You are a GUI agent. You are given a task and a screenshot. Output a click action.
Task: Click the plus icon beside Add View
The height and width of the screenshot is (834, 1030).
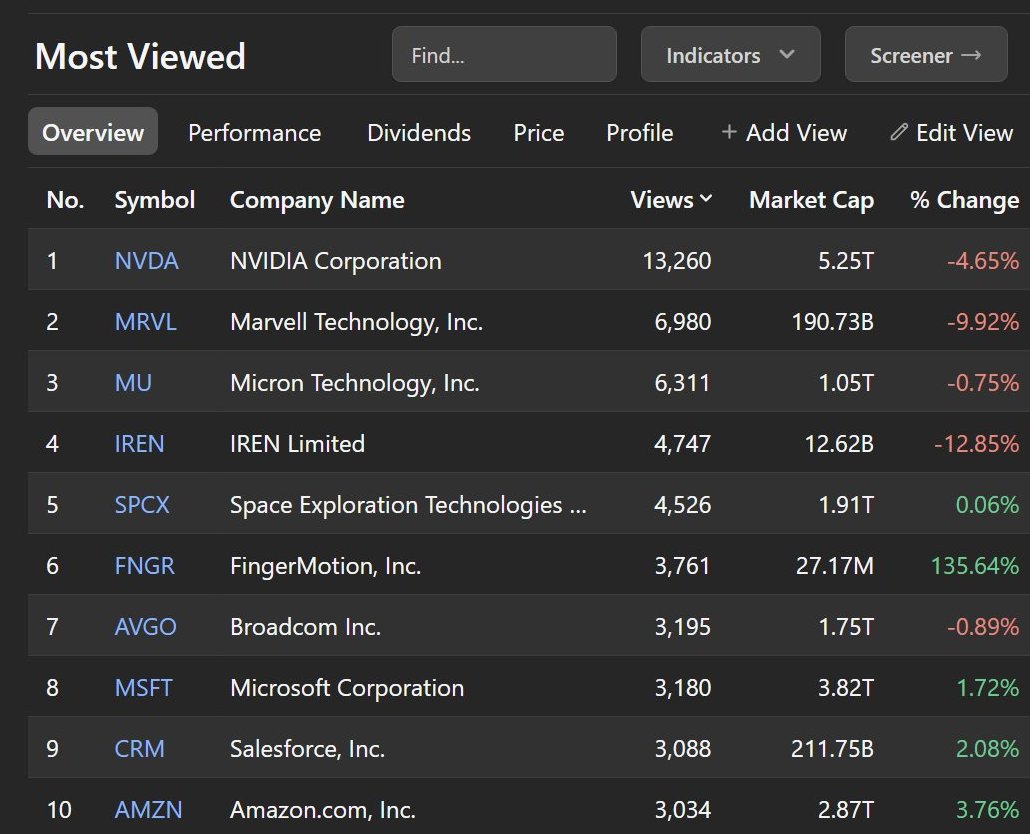pos(728,132)
